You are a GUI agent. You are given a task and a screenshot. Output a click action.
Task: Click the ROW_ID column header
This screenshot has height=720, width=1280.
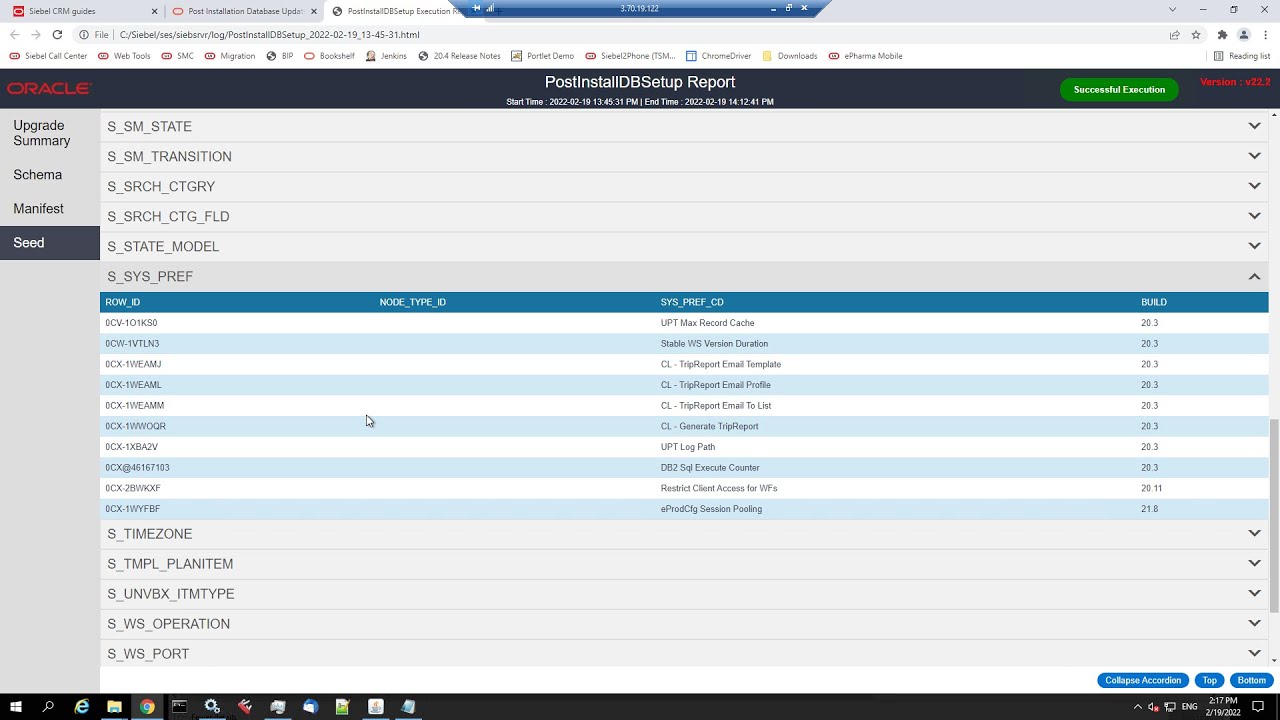(x=123, y=302)
